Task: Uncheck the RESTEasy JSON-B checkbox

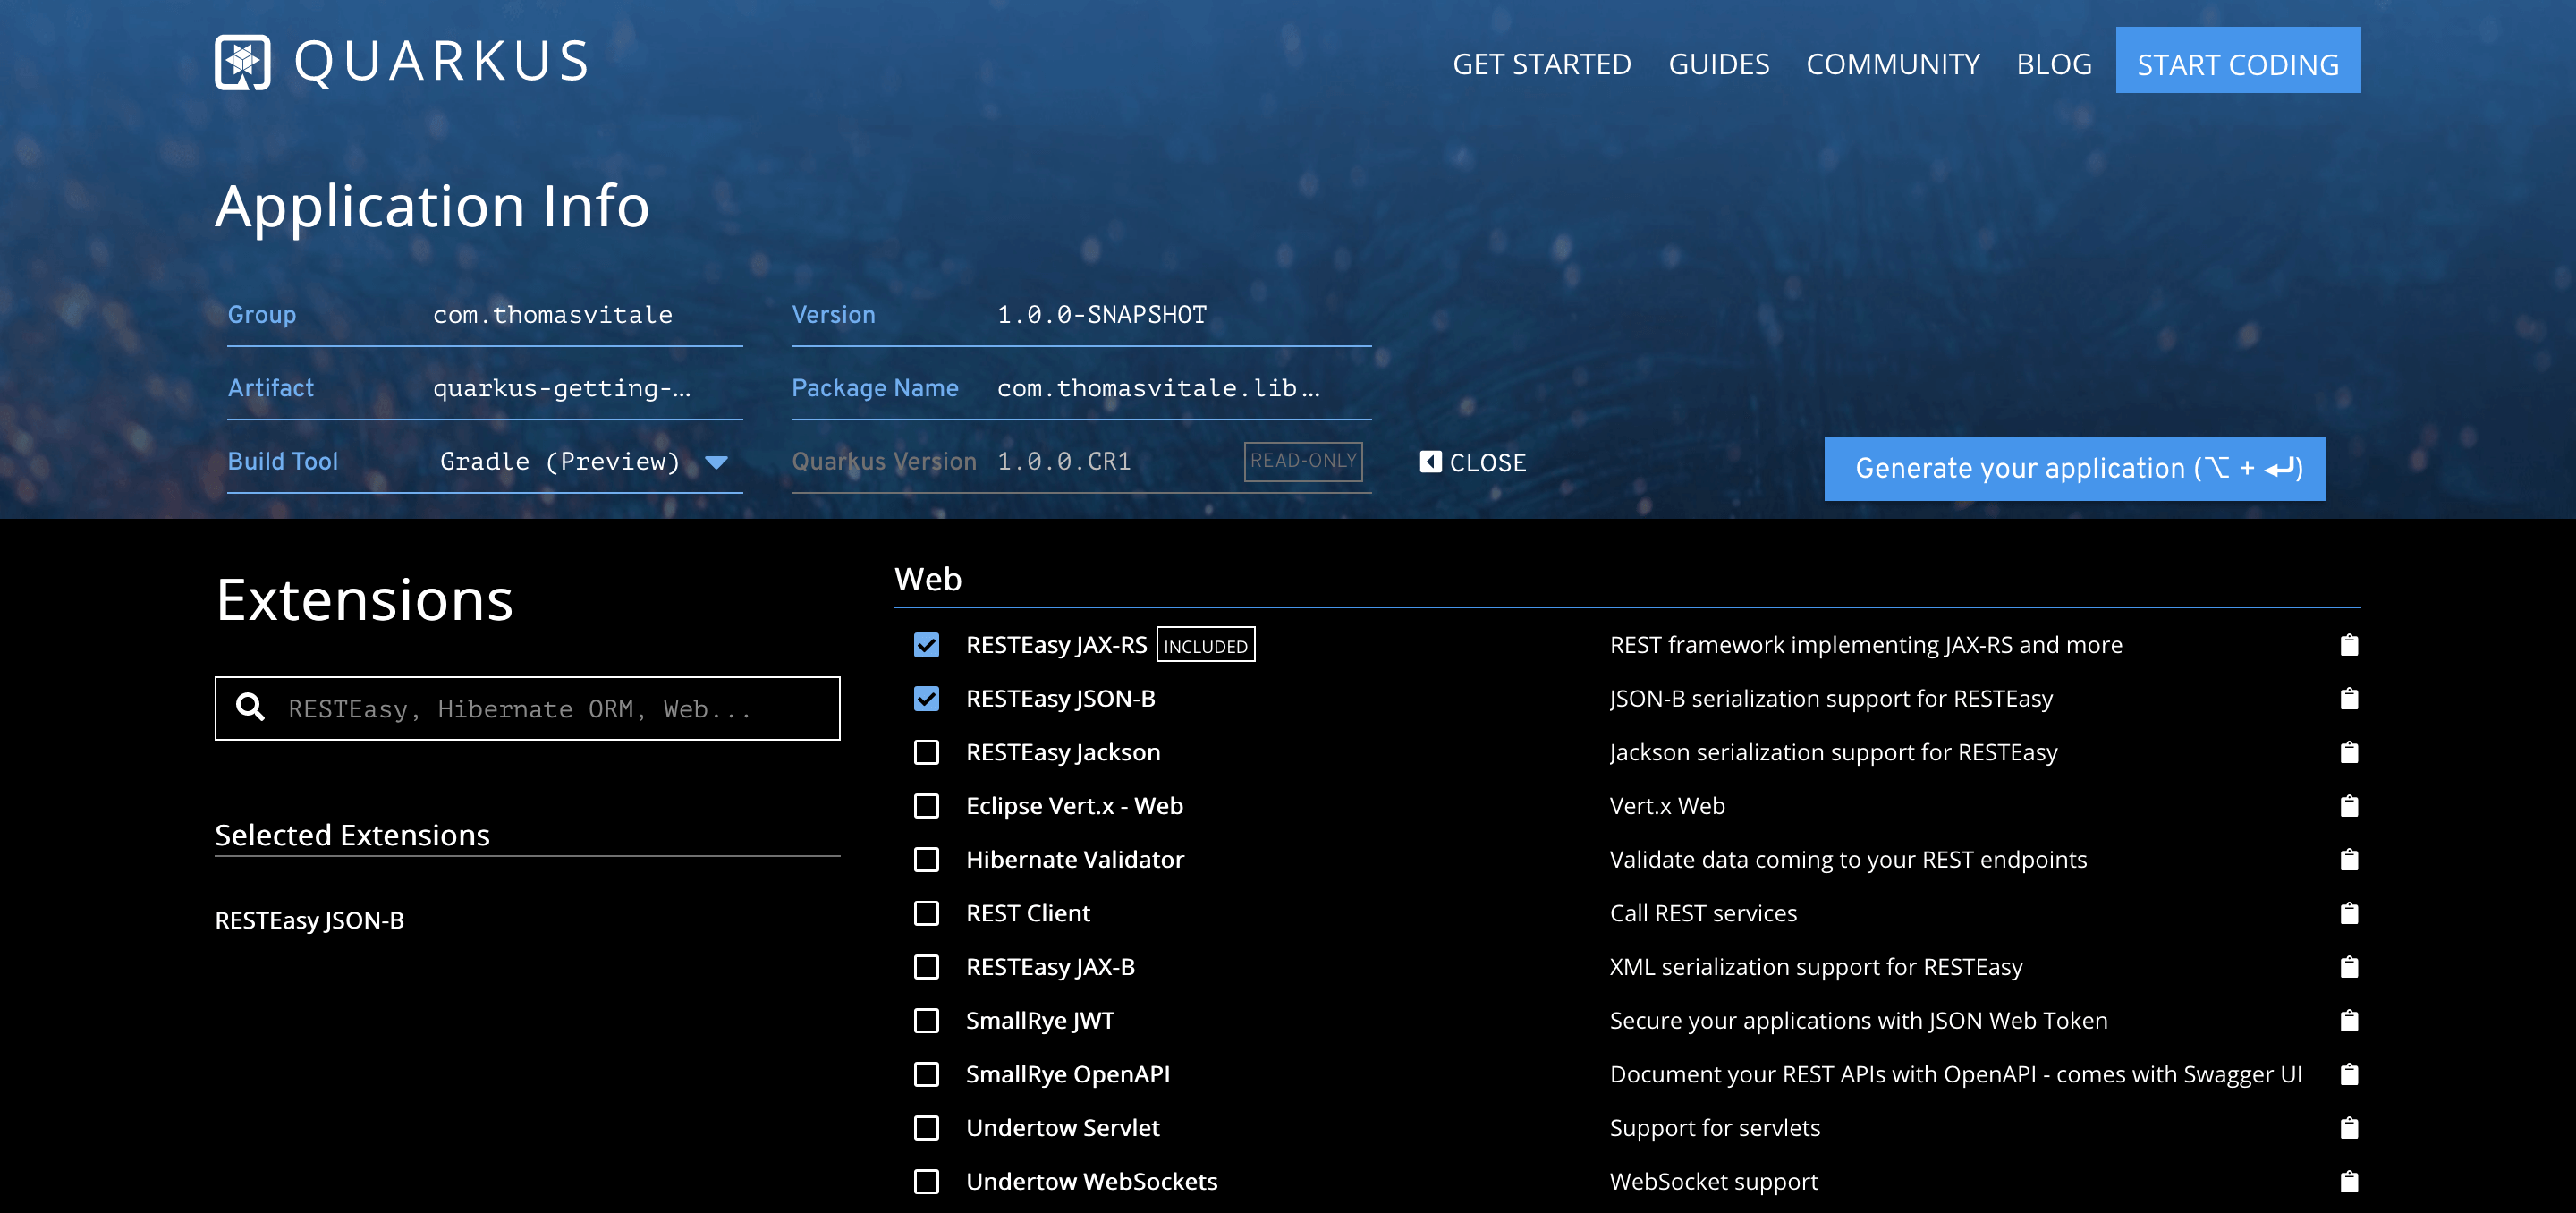Action: pyautogui.click(x=926, y=699)
